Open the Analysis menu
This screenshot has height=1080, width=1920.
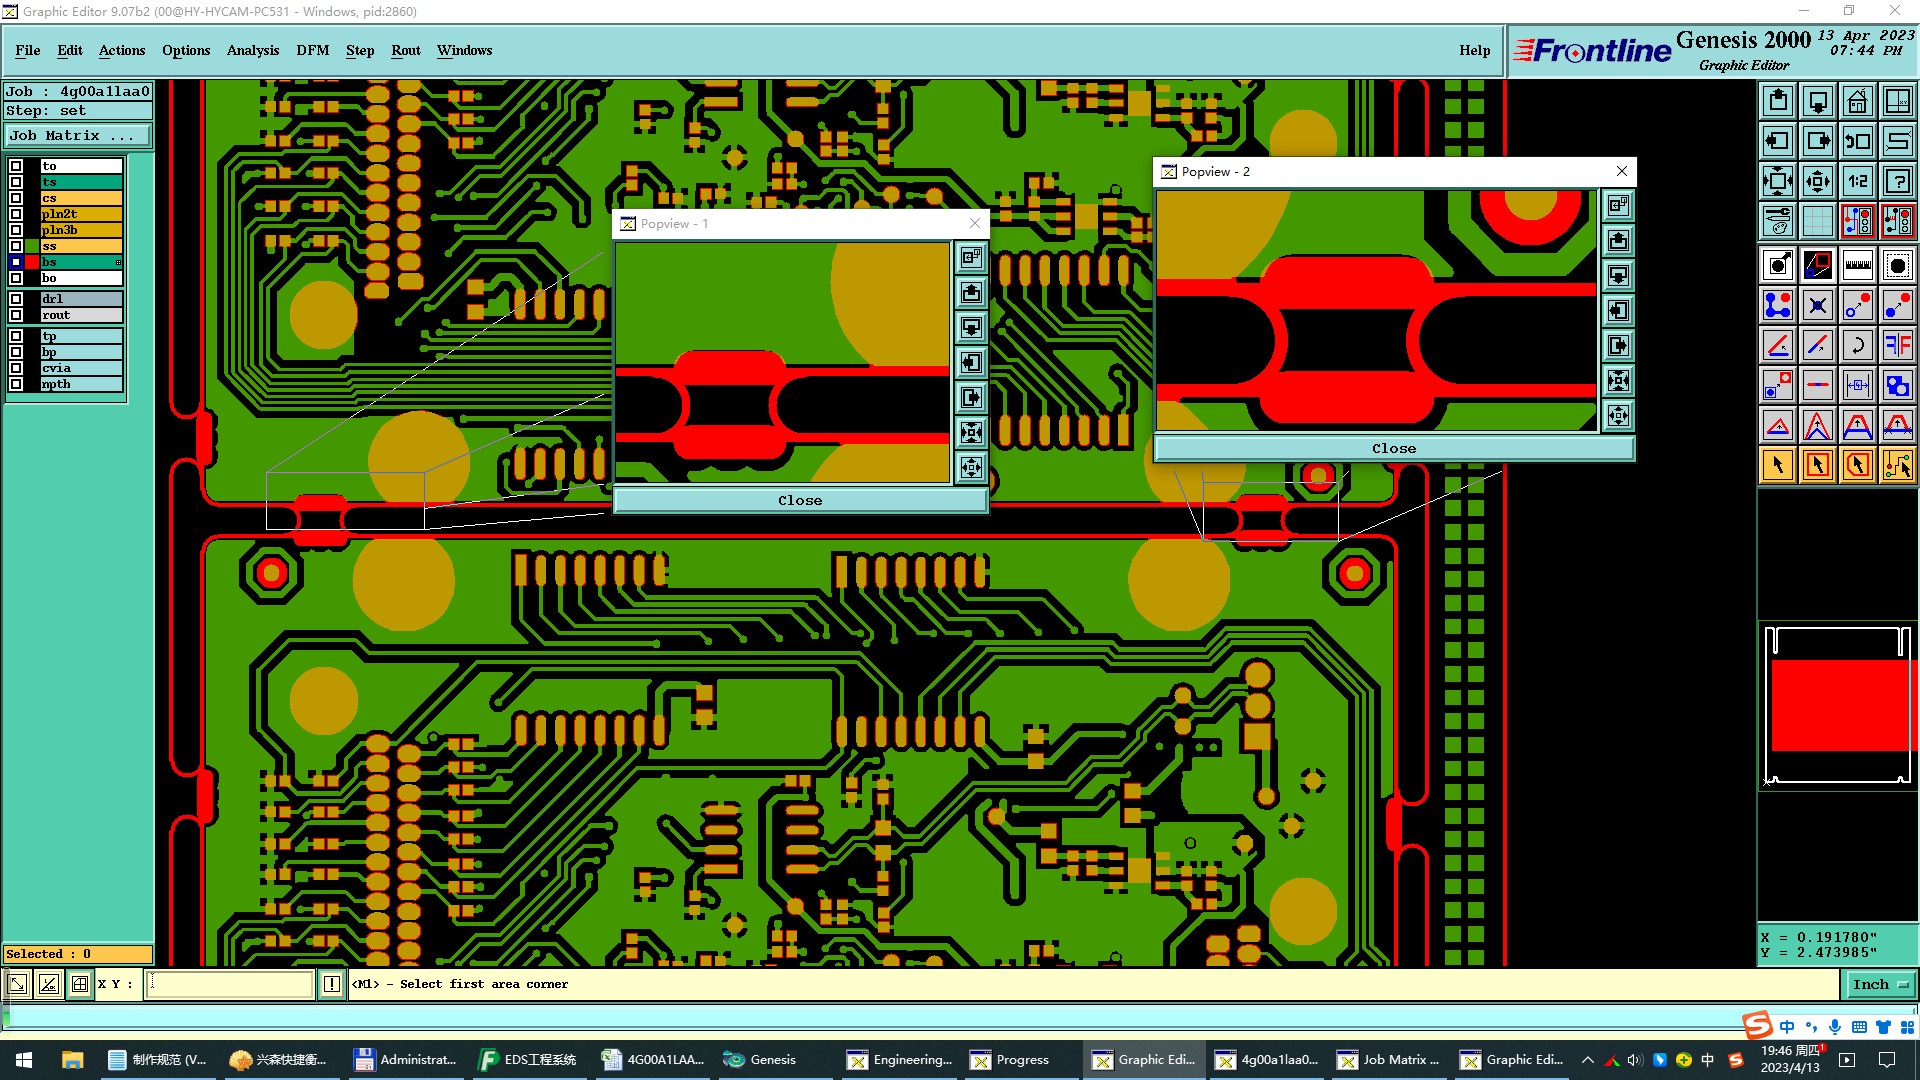(x=253, y=50)
